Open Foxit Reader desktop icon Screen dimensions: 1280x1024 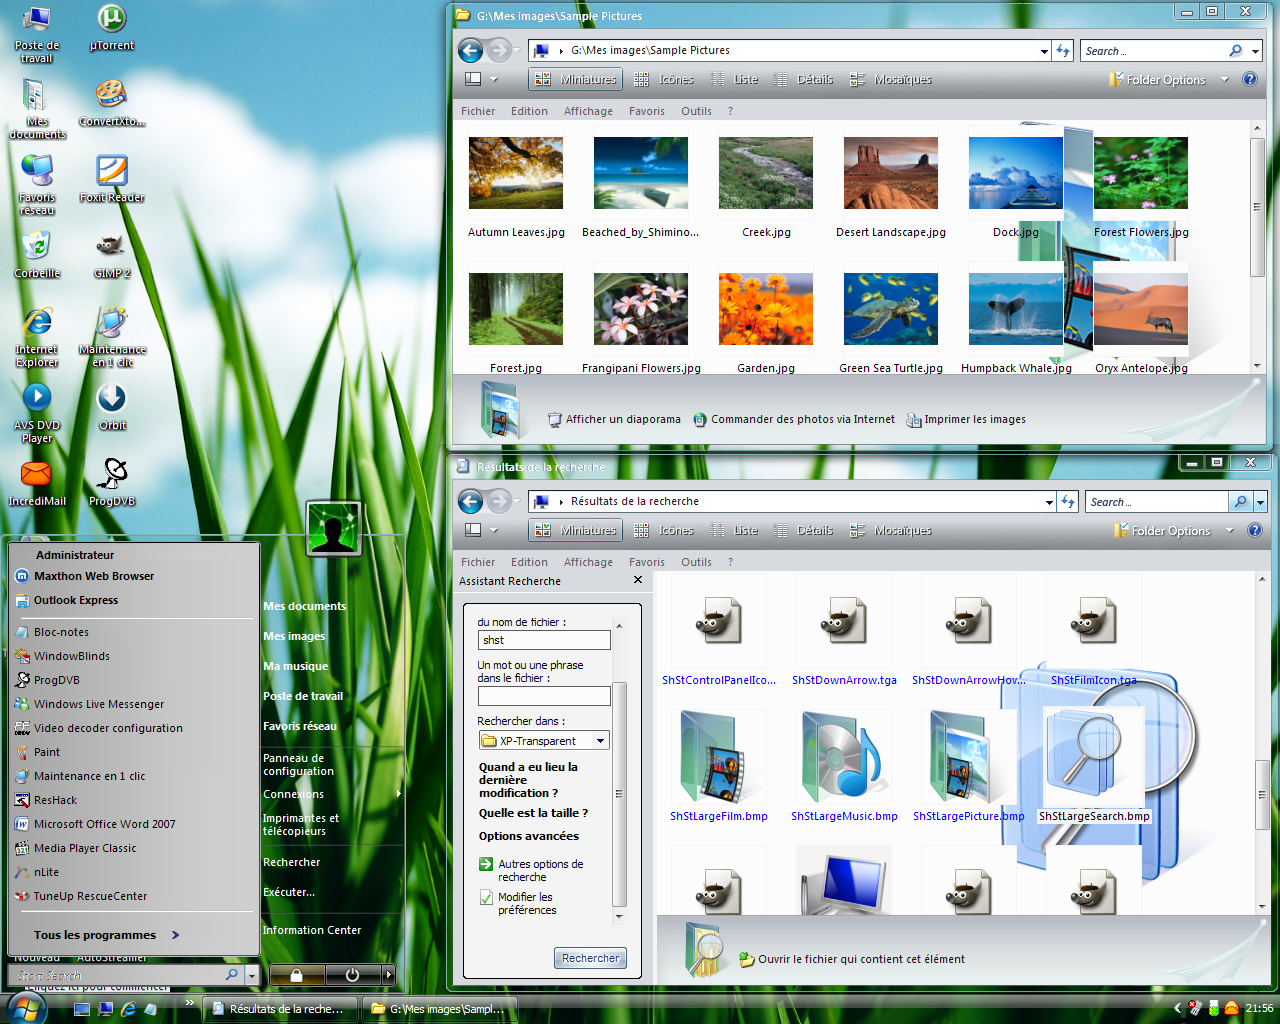(x=112, y=178)
